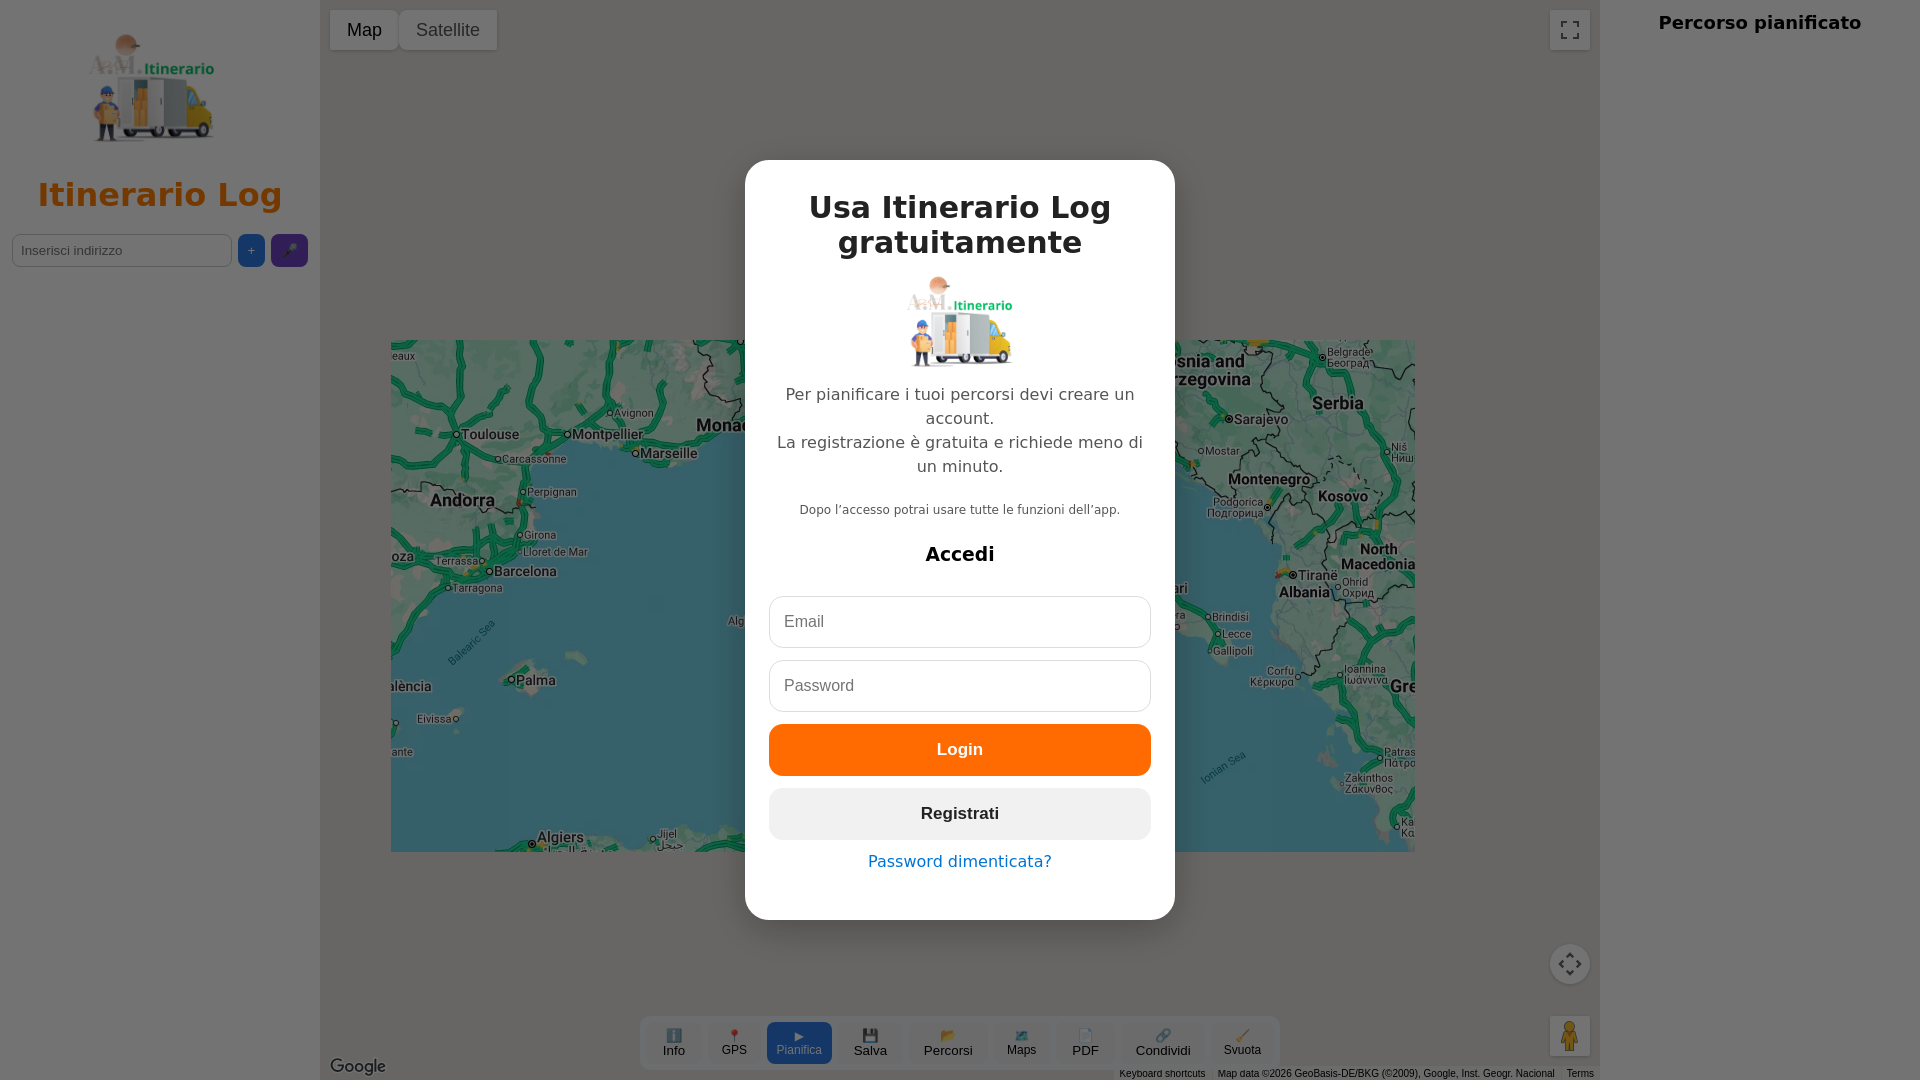Image resolution: width=1920 pixels, height=1080 pixels.
Task: Export route as PDF
Action: [x=1085, y=1043]
